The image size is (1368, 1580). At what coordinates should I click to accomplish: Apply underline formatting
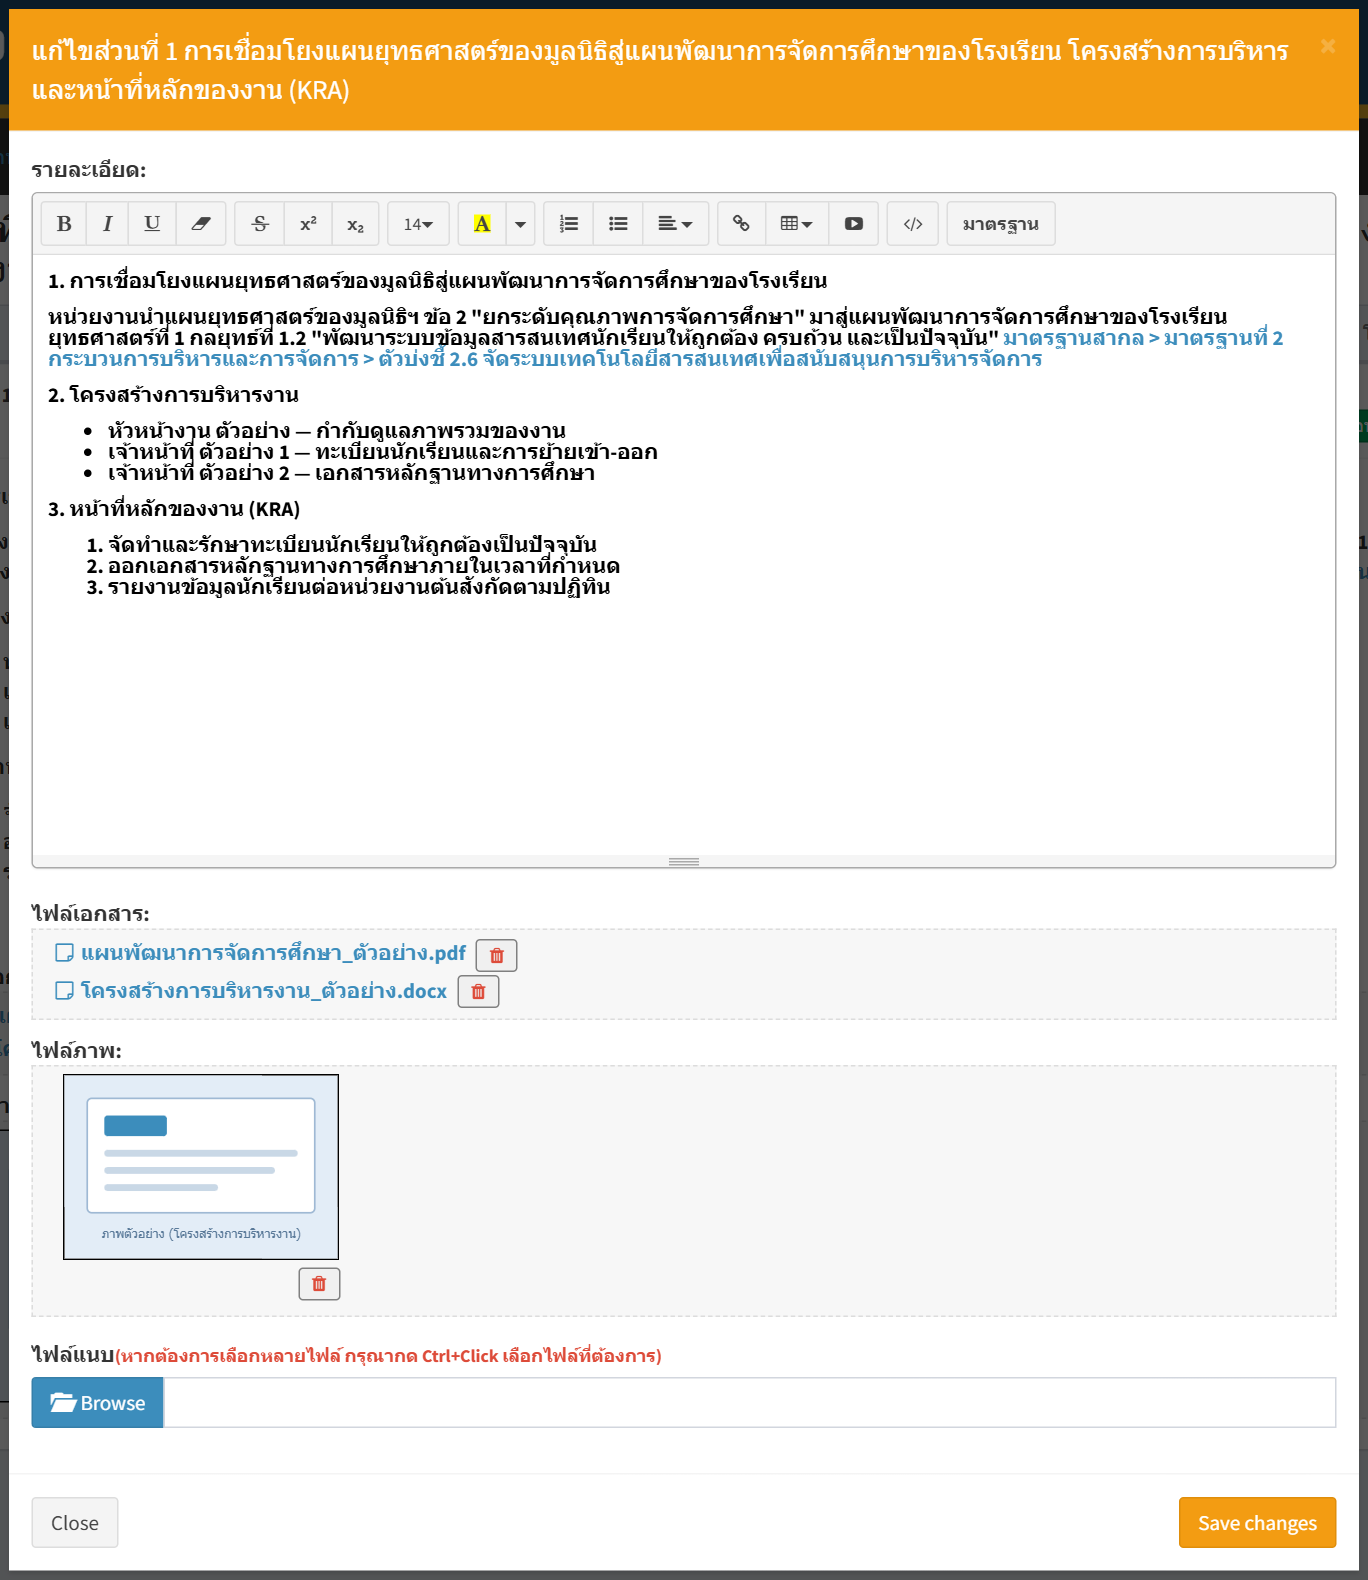tap(152, 224)
